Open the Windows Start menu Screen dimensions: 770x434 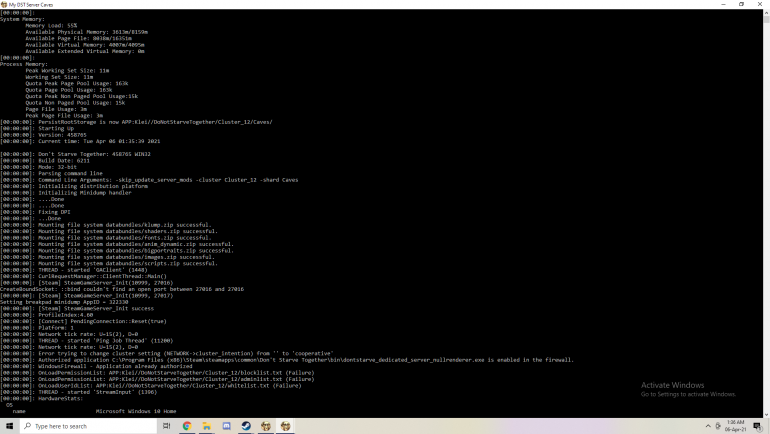click(x=9, y=426)
